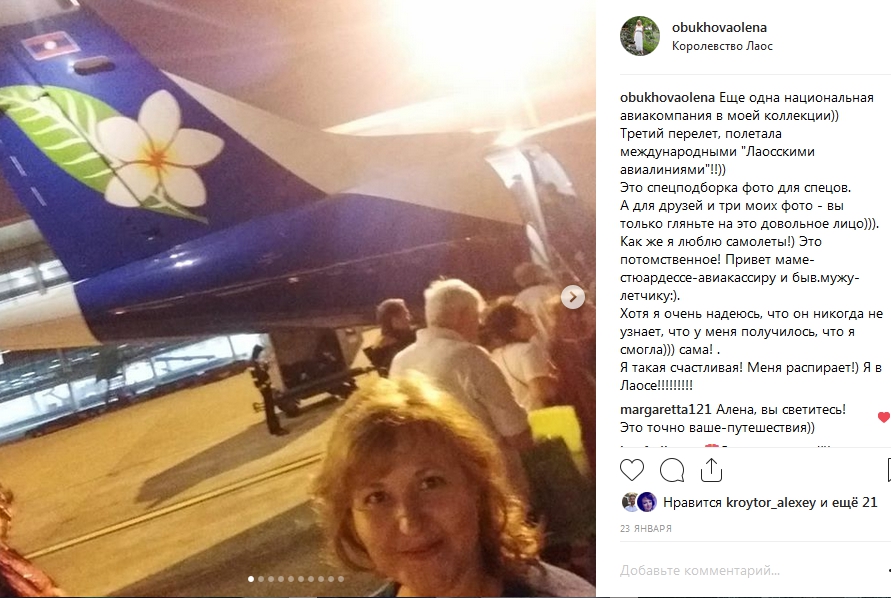891x598 pixels.
Task: Like the post with the heart icon
Action: 631,470
